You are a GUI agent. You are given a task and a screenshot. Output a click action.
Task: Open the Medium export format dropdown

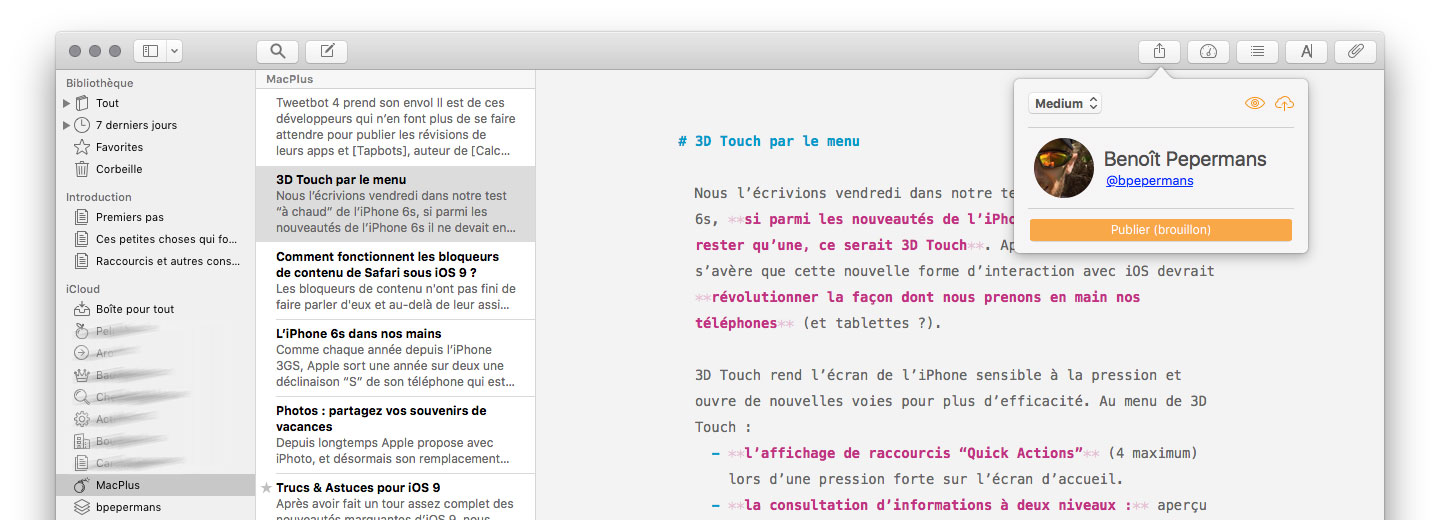(x=1065, y=103)
